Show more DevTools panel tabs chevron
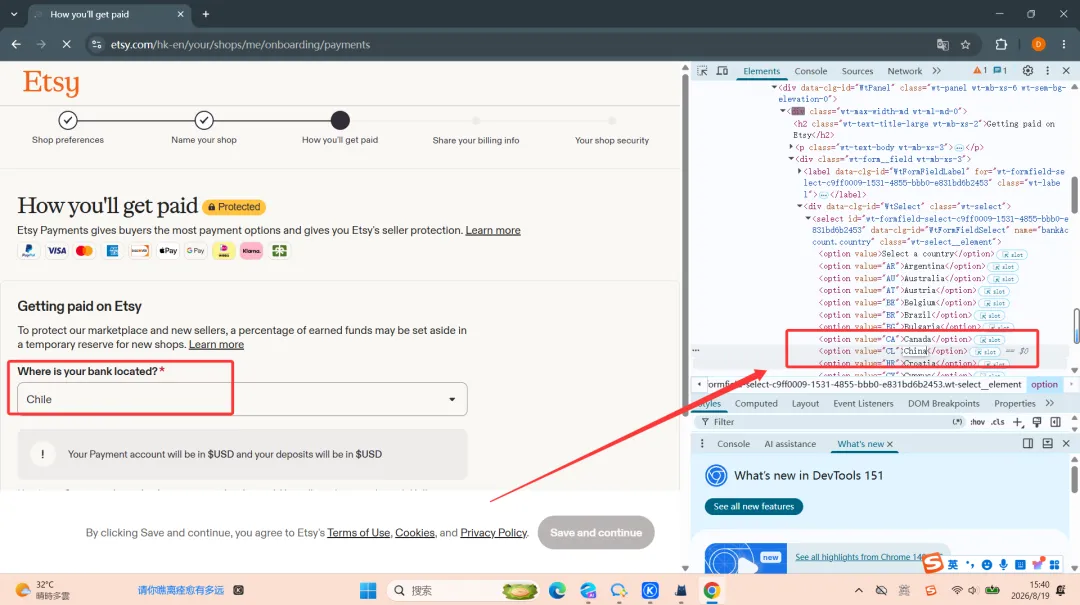1080x605 pixels. pos(937,71)
